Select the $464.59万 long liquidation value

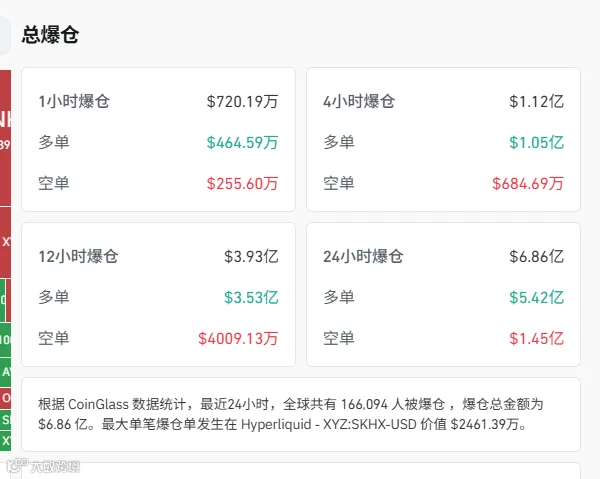point(242,142)
